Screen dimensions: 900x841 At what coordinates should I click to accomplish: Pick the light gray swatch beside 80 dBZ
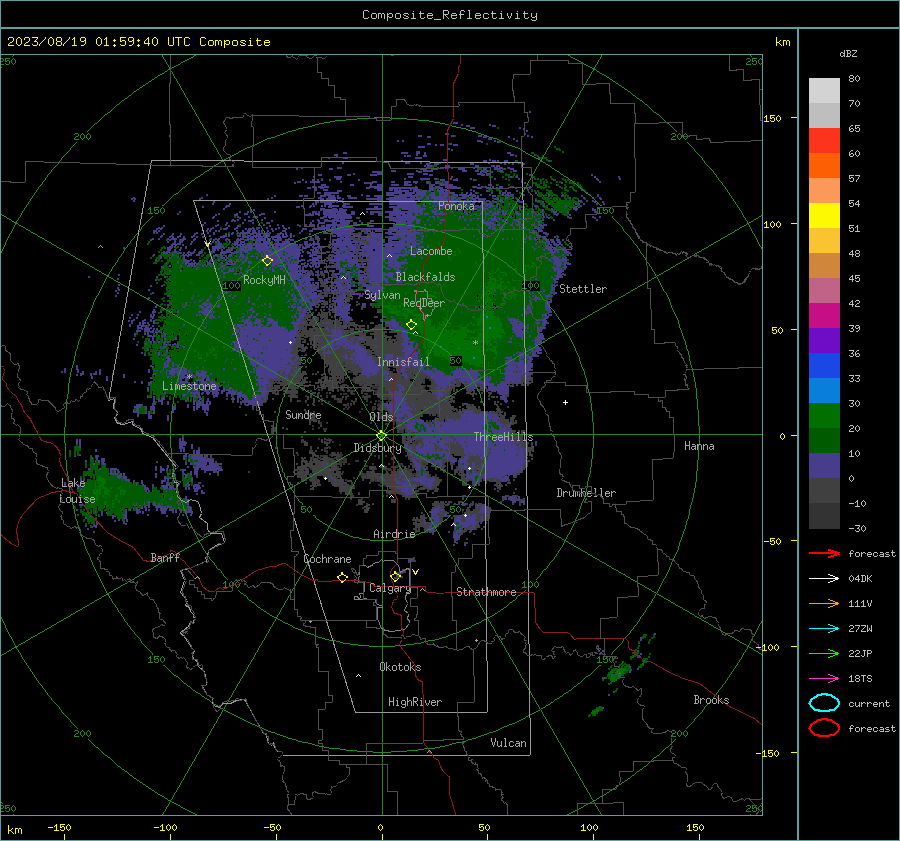click(x=824, y=91)
